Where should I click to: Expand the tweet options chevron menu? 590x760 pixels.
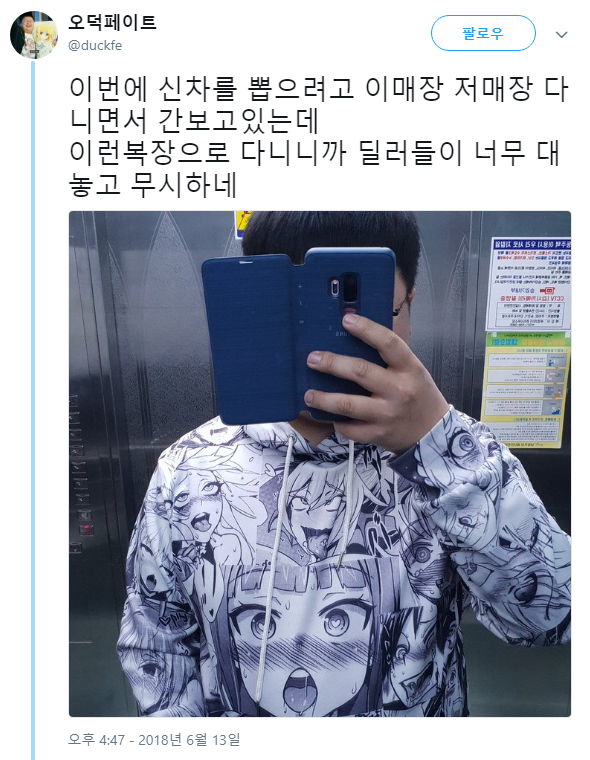[561, 34]
